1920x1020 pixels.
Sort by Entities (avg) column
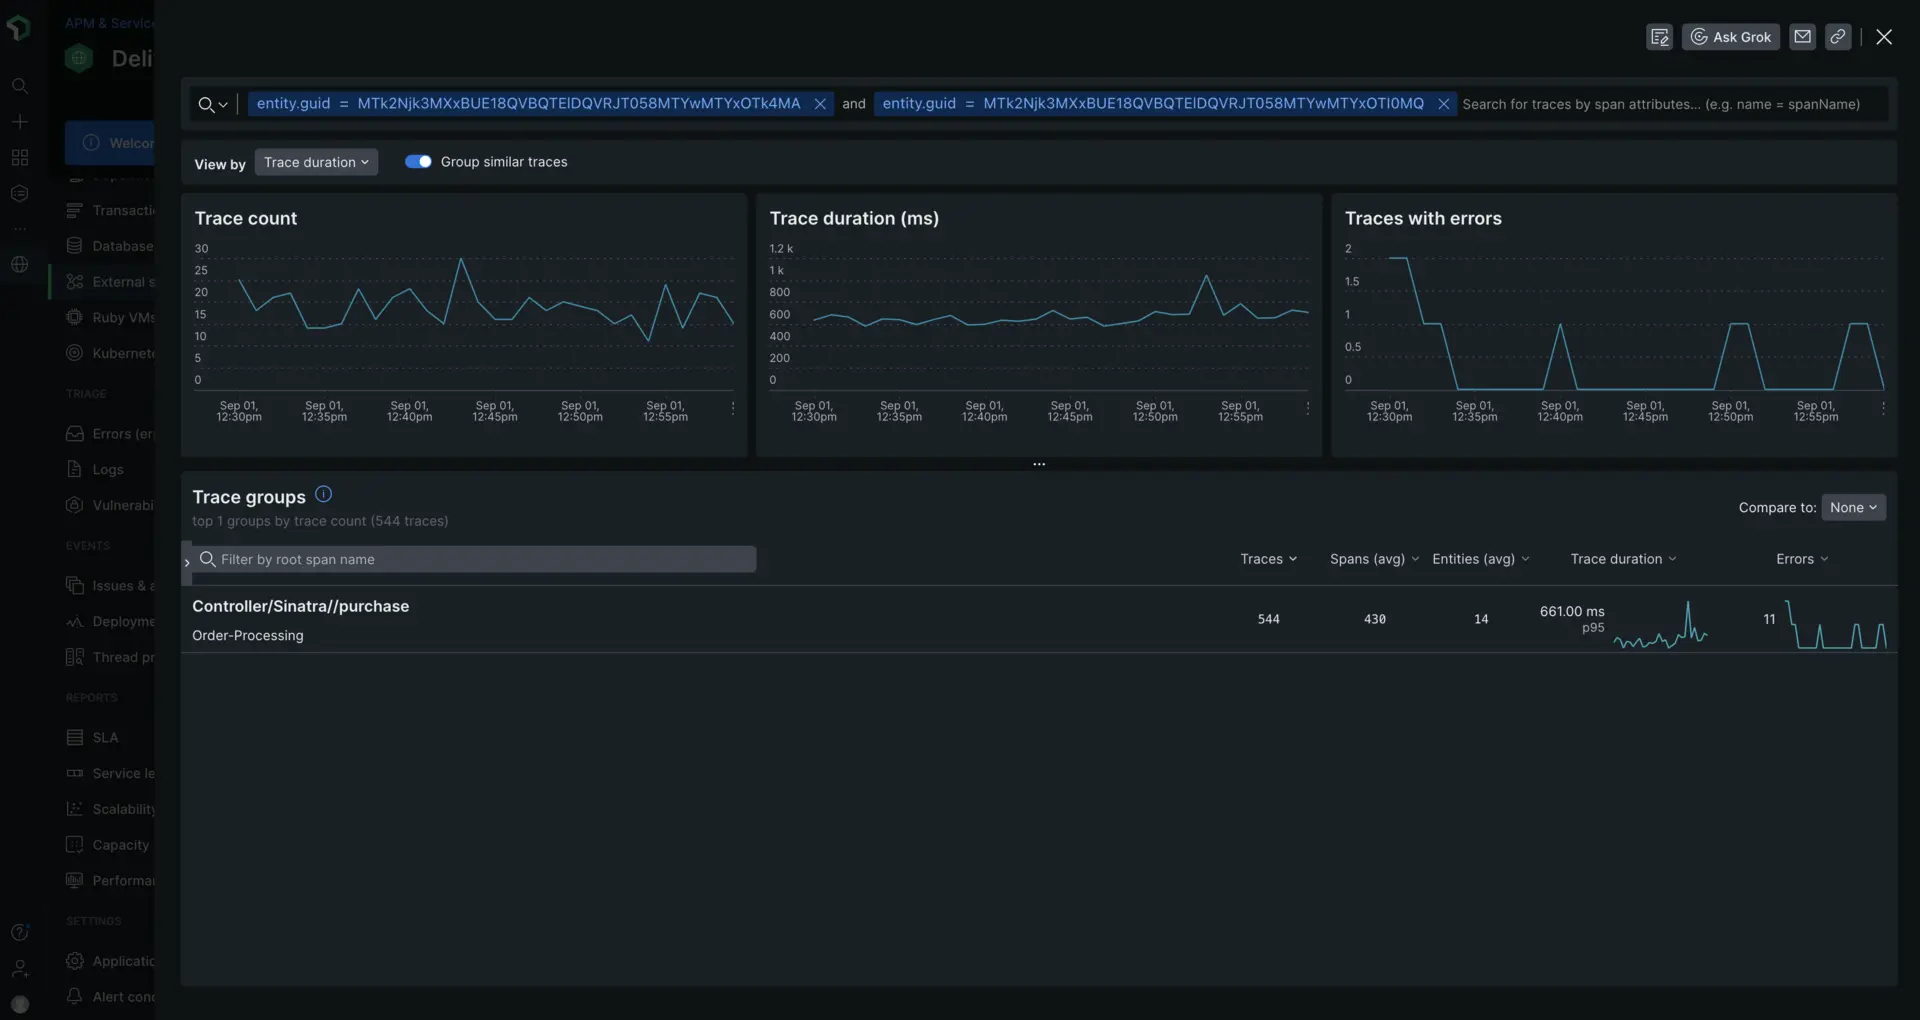click(x=1480, y=559)
